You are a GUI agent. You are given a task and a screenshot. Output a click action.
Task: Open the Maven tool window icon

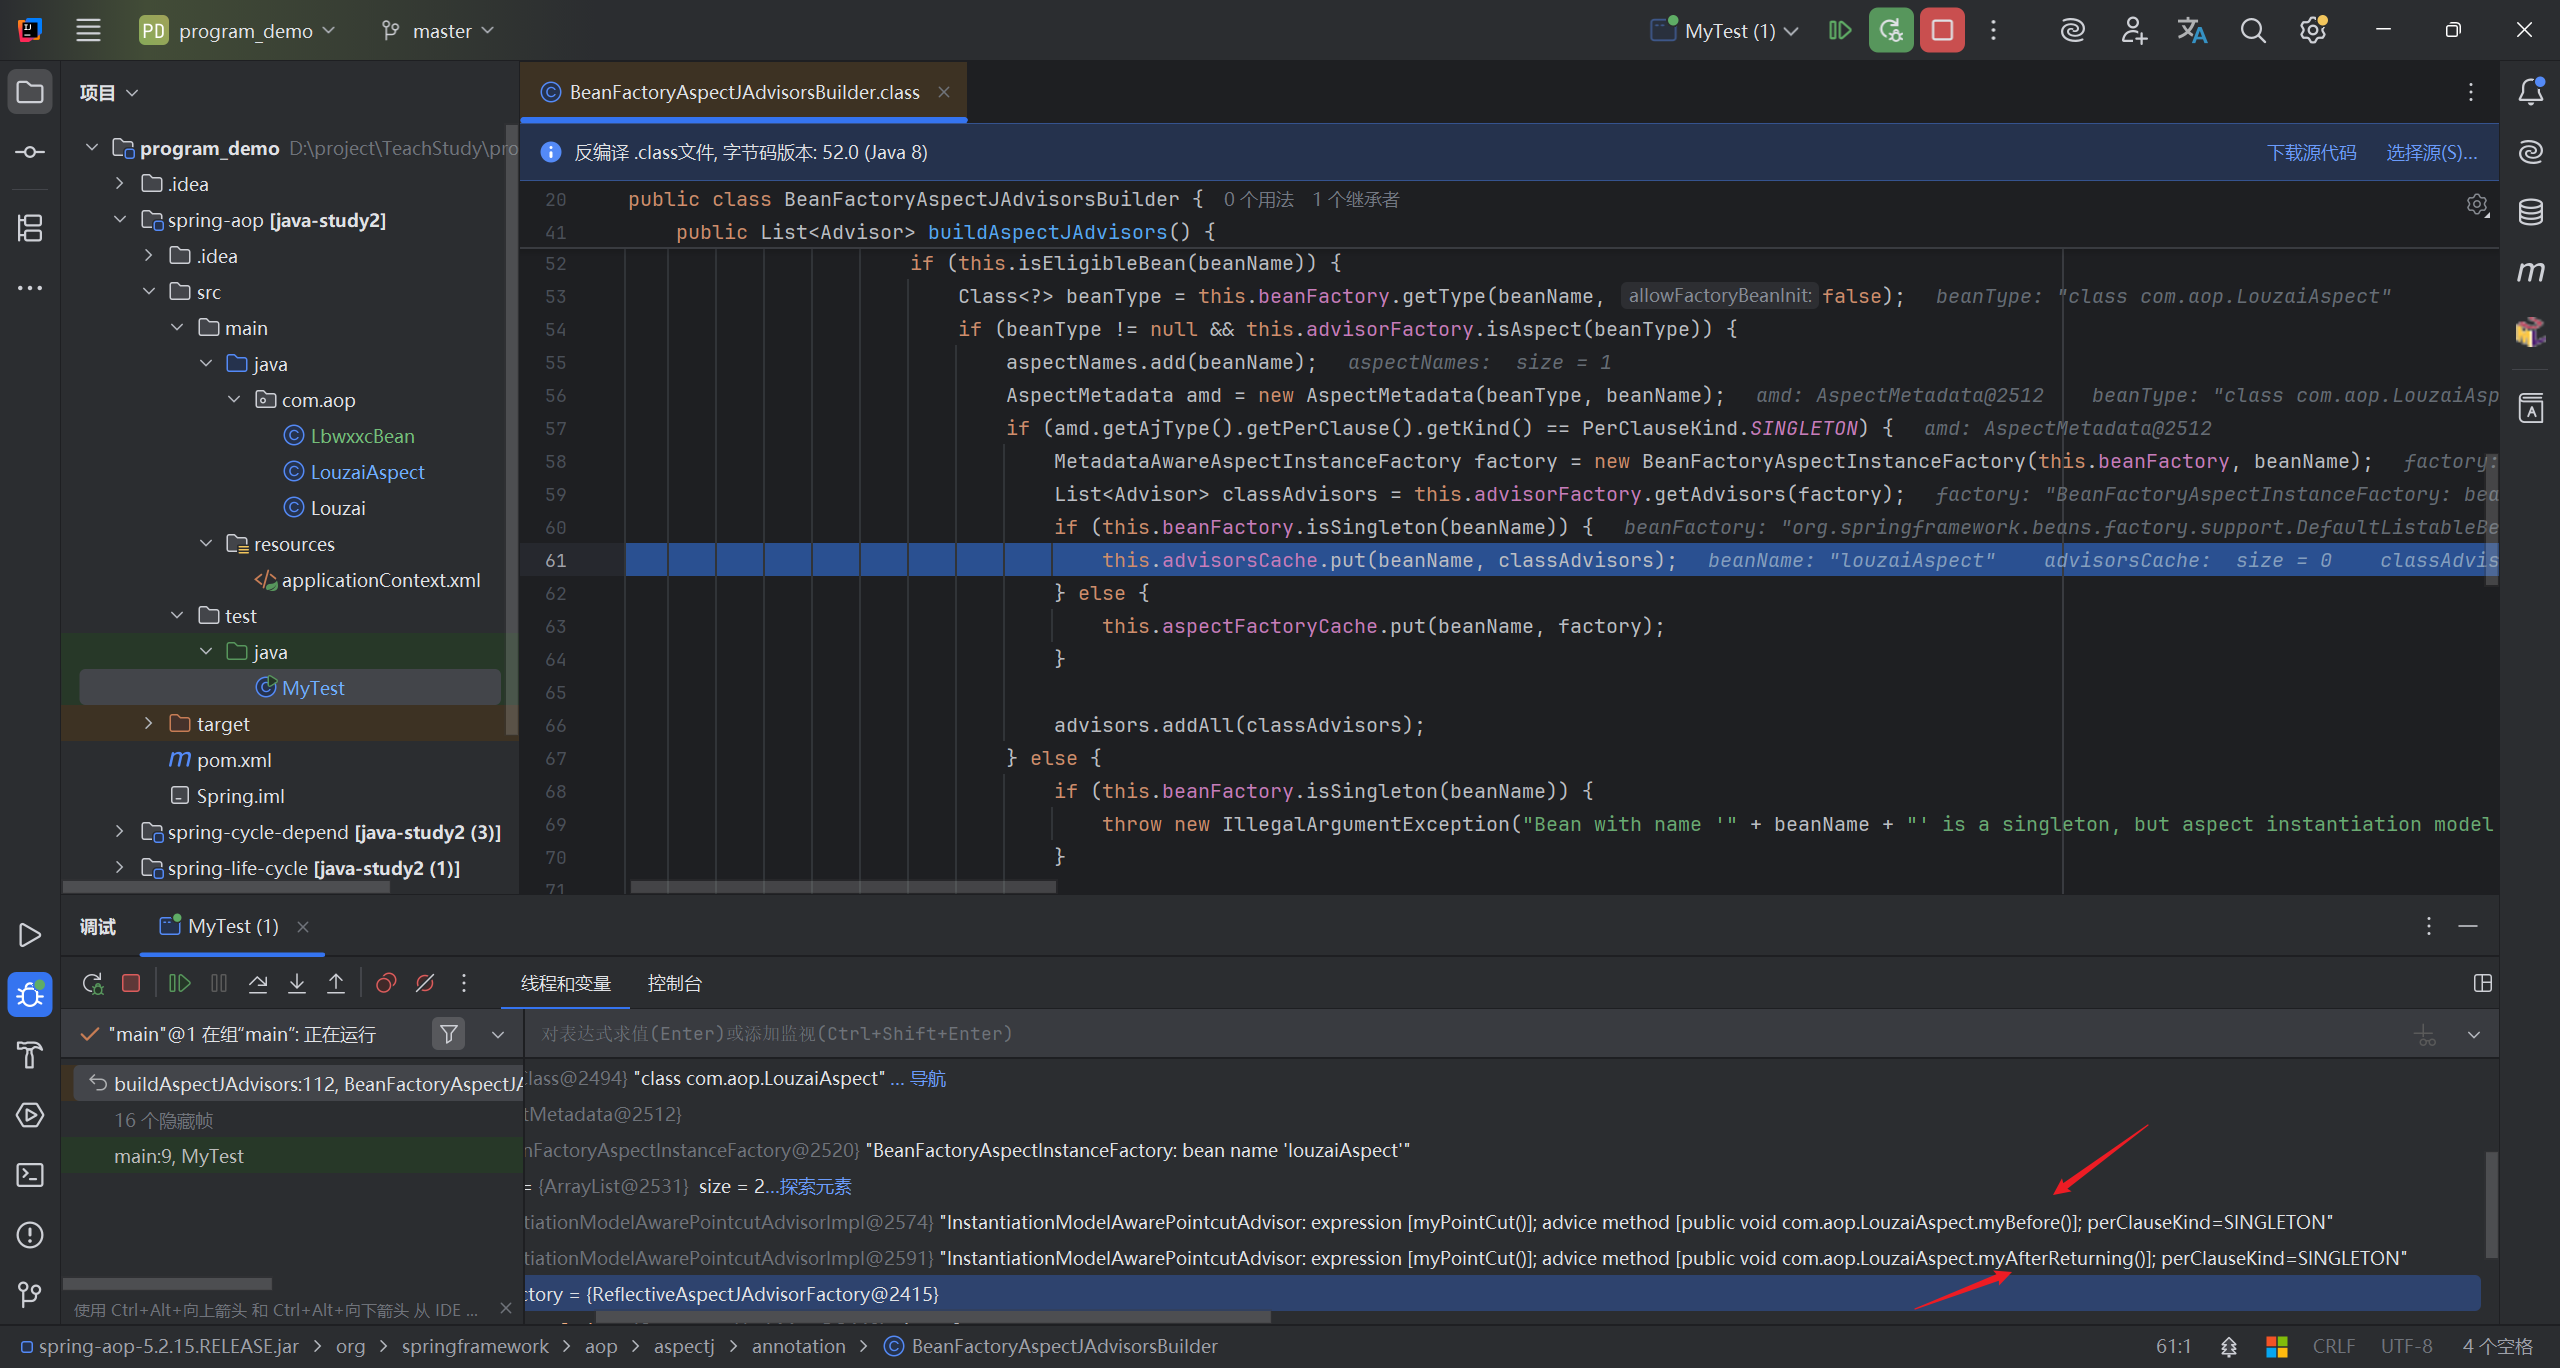2530,272
